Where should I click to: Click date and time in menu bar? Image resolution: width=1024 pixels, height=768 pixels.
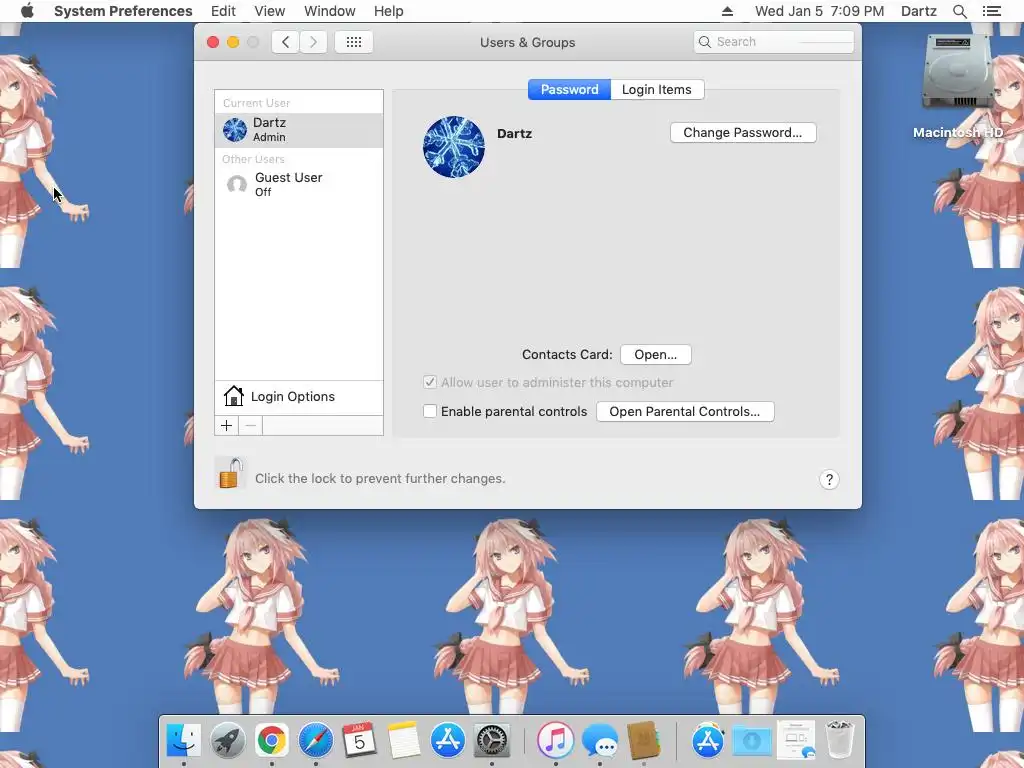[819, 11]
